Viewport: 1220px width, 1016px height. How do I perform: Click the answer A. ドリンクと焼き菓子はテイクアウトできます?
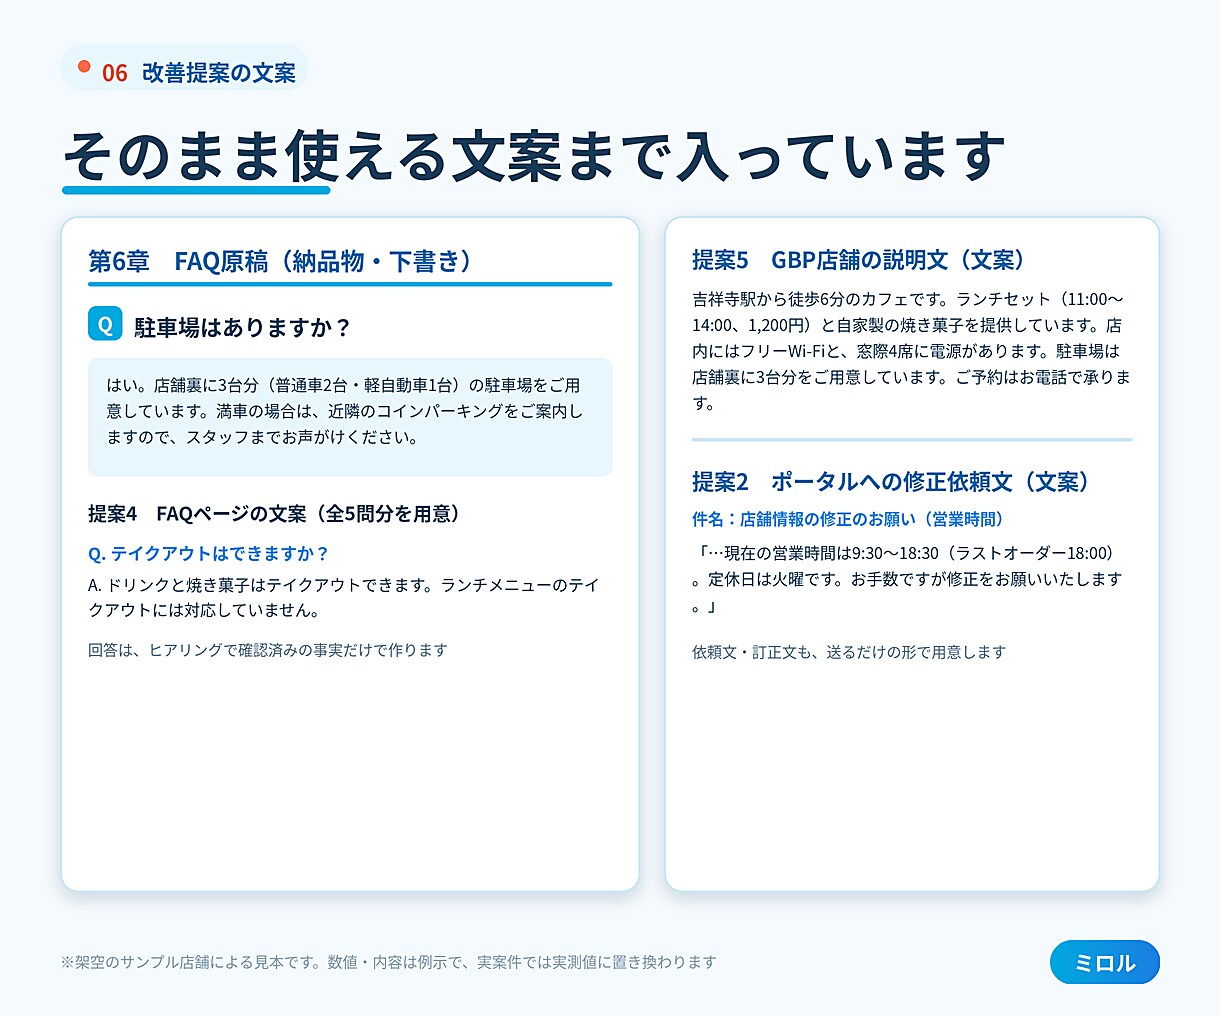[x=344, y=597]
